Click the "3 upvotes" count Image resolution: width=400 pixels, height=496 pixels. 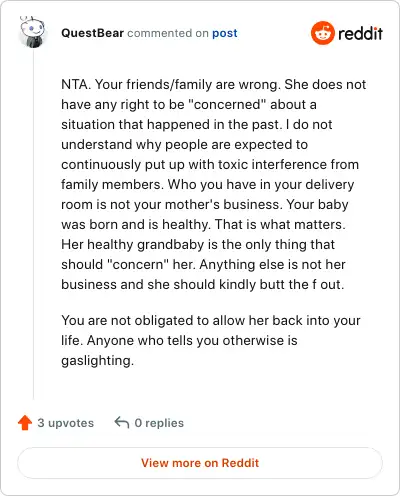pyautogui.click(x=65, y=423)
